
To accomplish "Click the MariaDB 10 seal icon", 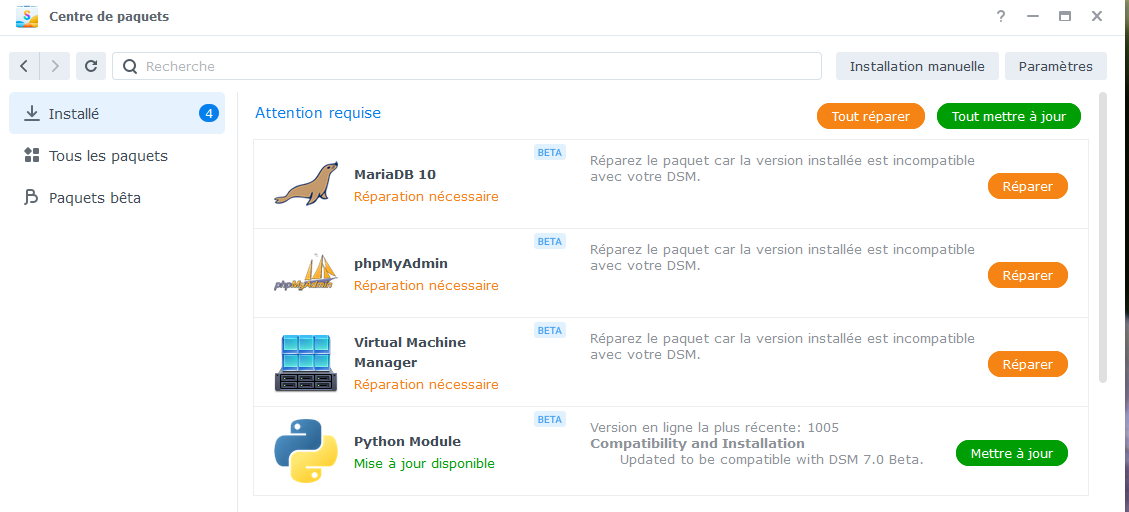I will click(306, 184).
